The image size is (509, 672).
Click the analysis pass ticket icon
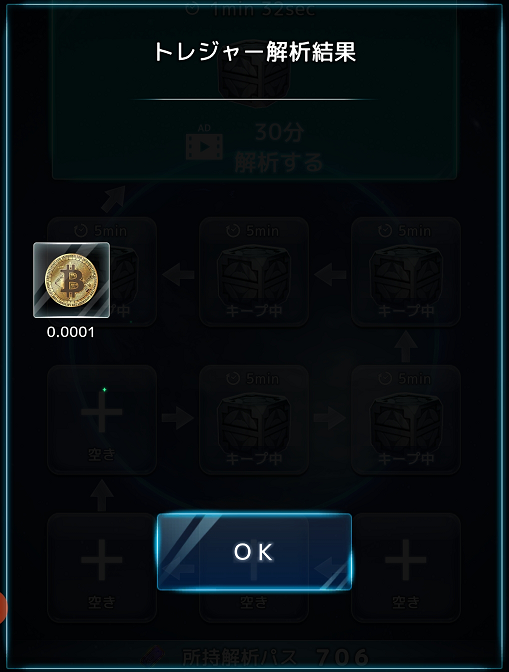[154, 657]
